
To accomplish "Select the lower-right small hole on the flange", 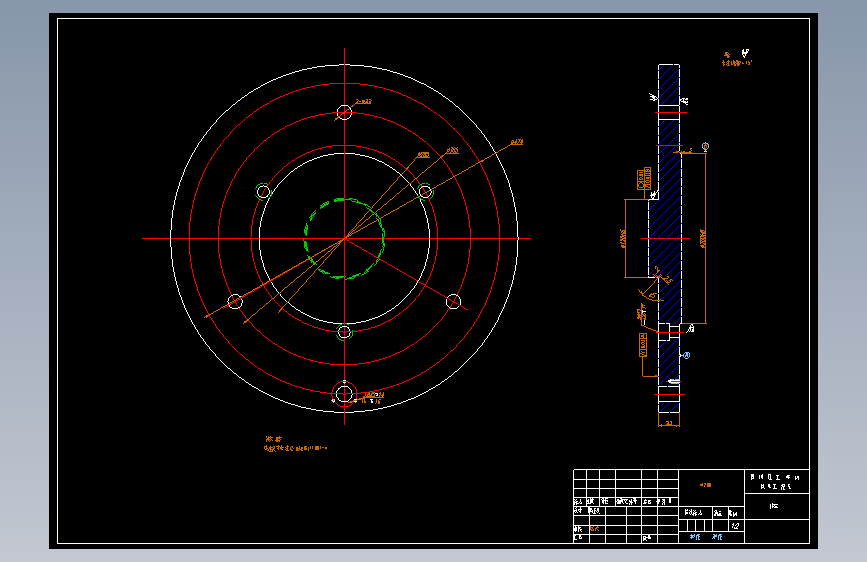I will pos(453,301).
